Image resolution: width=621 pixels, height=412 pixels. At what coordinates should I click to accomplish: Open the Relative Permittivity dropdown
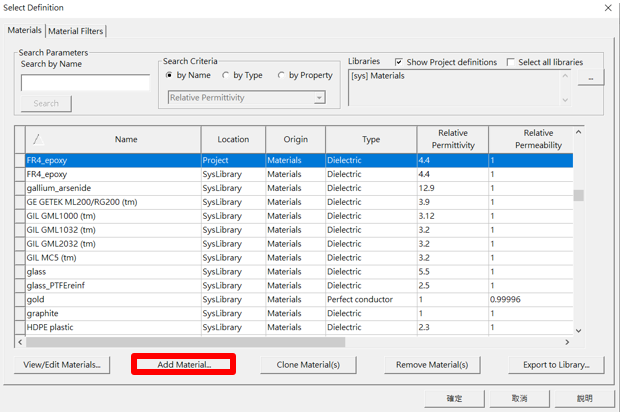247,97
